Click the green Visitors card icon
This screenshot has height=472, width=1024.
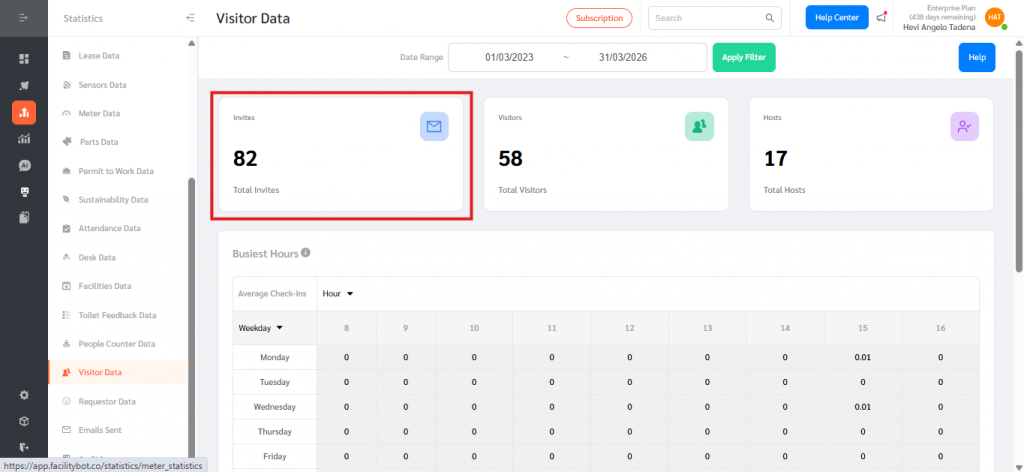coord(699,126)
